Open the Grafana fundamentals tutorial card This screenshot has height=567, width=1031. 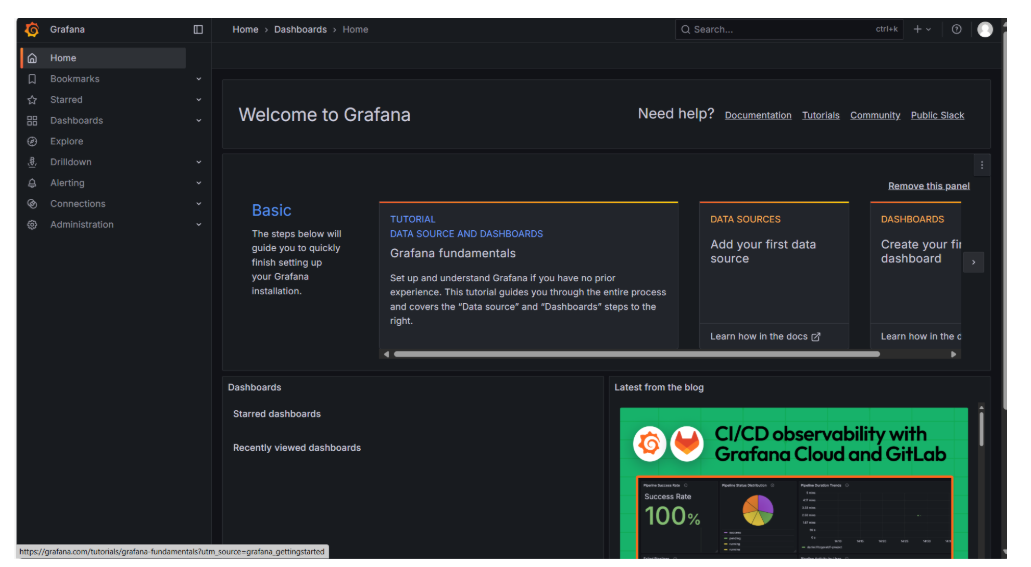(x=529, y=276)
